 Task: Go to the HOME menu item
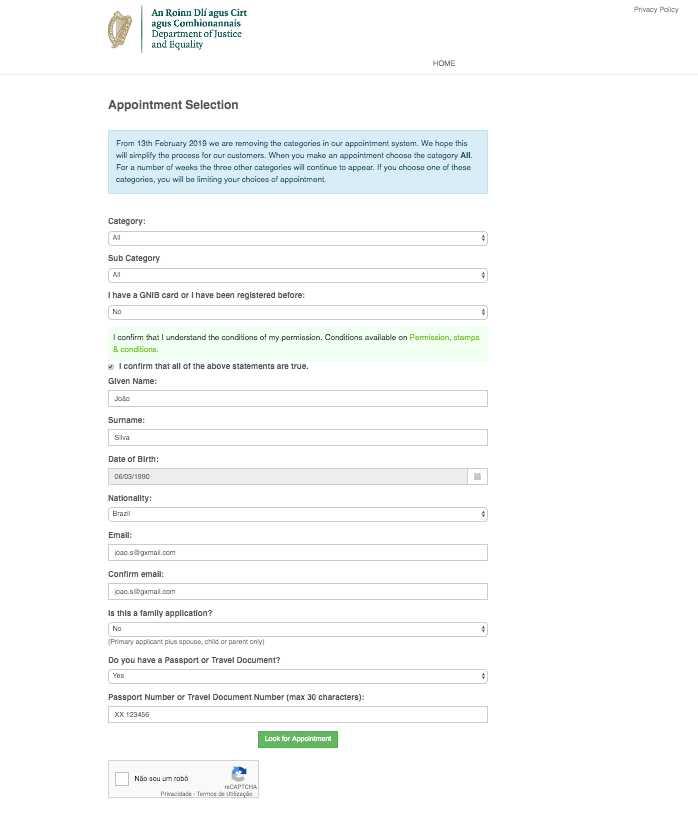[444, 63]
